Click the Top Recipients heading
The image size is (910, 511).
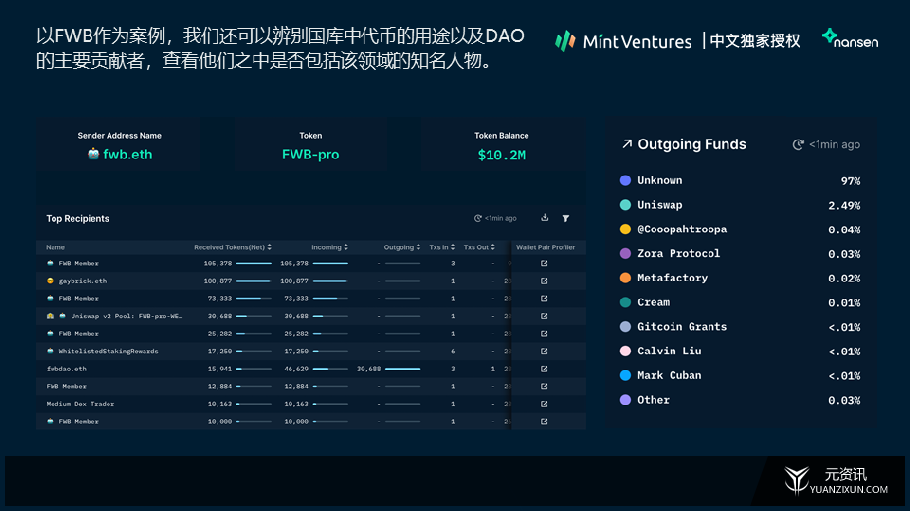78,219
